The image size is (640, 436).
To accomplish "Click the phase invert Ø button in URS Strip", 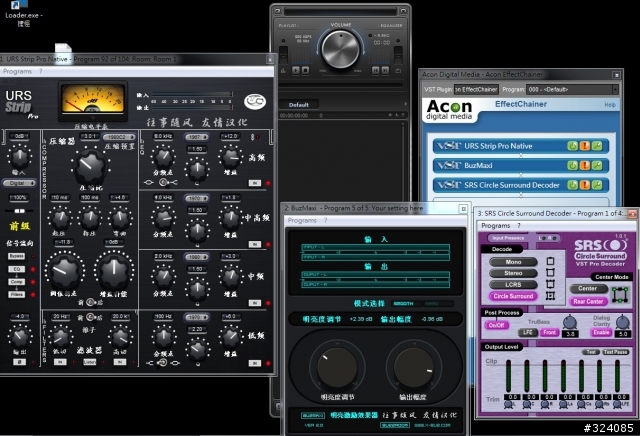I will [19, 362].
